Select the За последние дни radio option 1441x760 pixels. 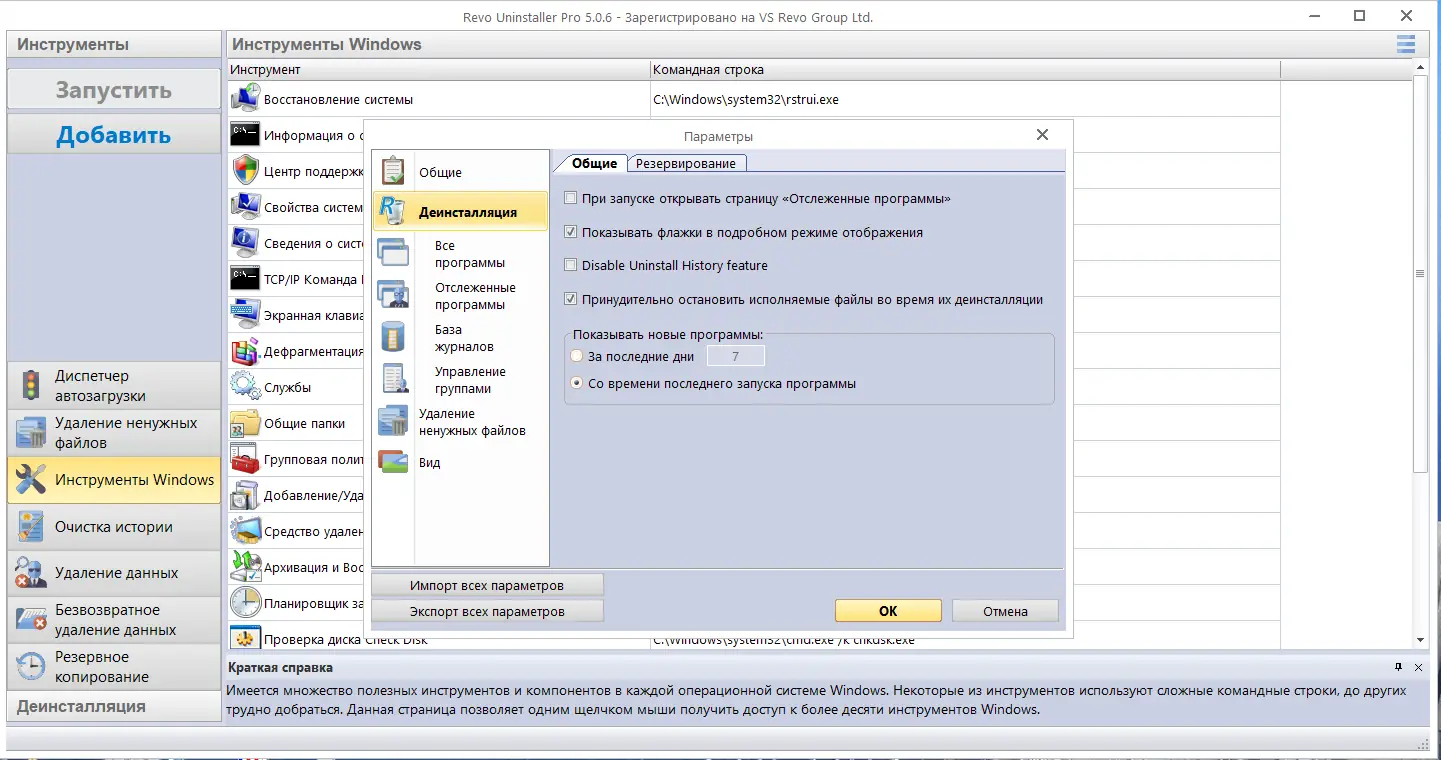click(x=576, y=356)
